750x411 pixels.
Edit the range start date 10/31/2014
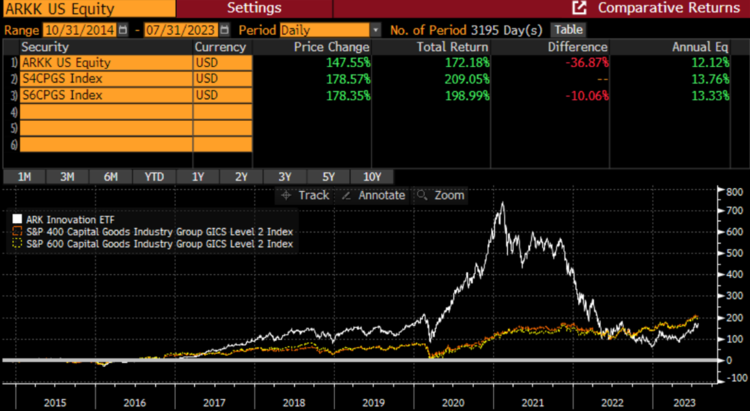point(78,30)
